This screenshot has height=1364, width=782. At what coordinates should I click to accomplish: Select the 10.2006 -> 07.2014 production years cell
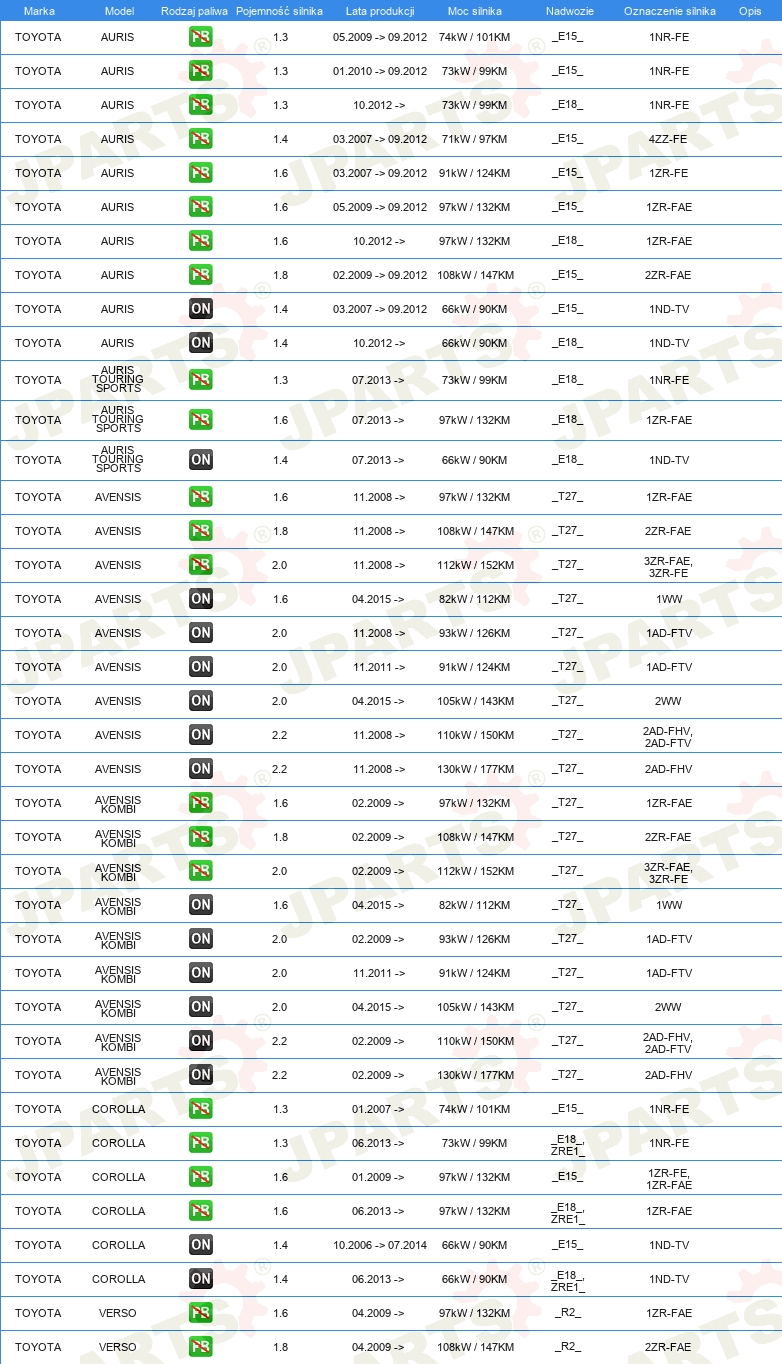point(380,1245)
